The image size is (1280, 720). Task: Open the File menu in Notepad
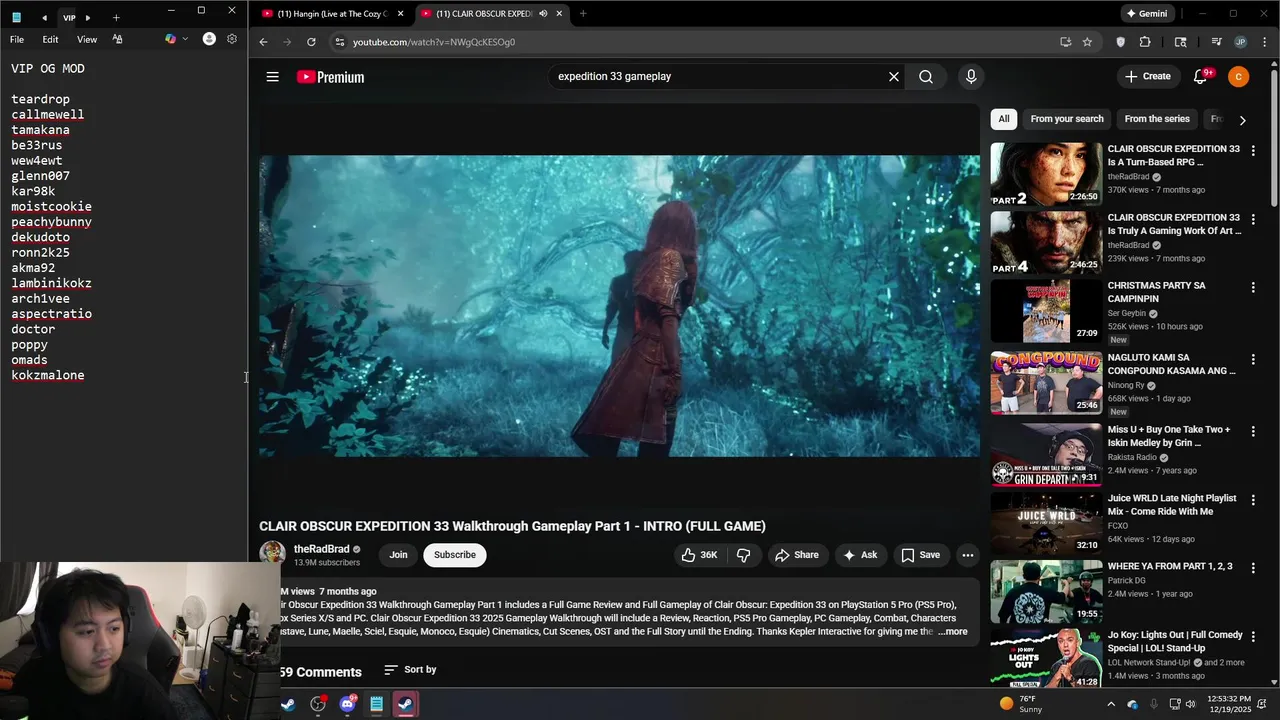17,39
